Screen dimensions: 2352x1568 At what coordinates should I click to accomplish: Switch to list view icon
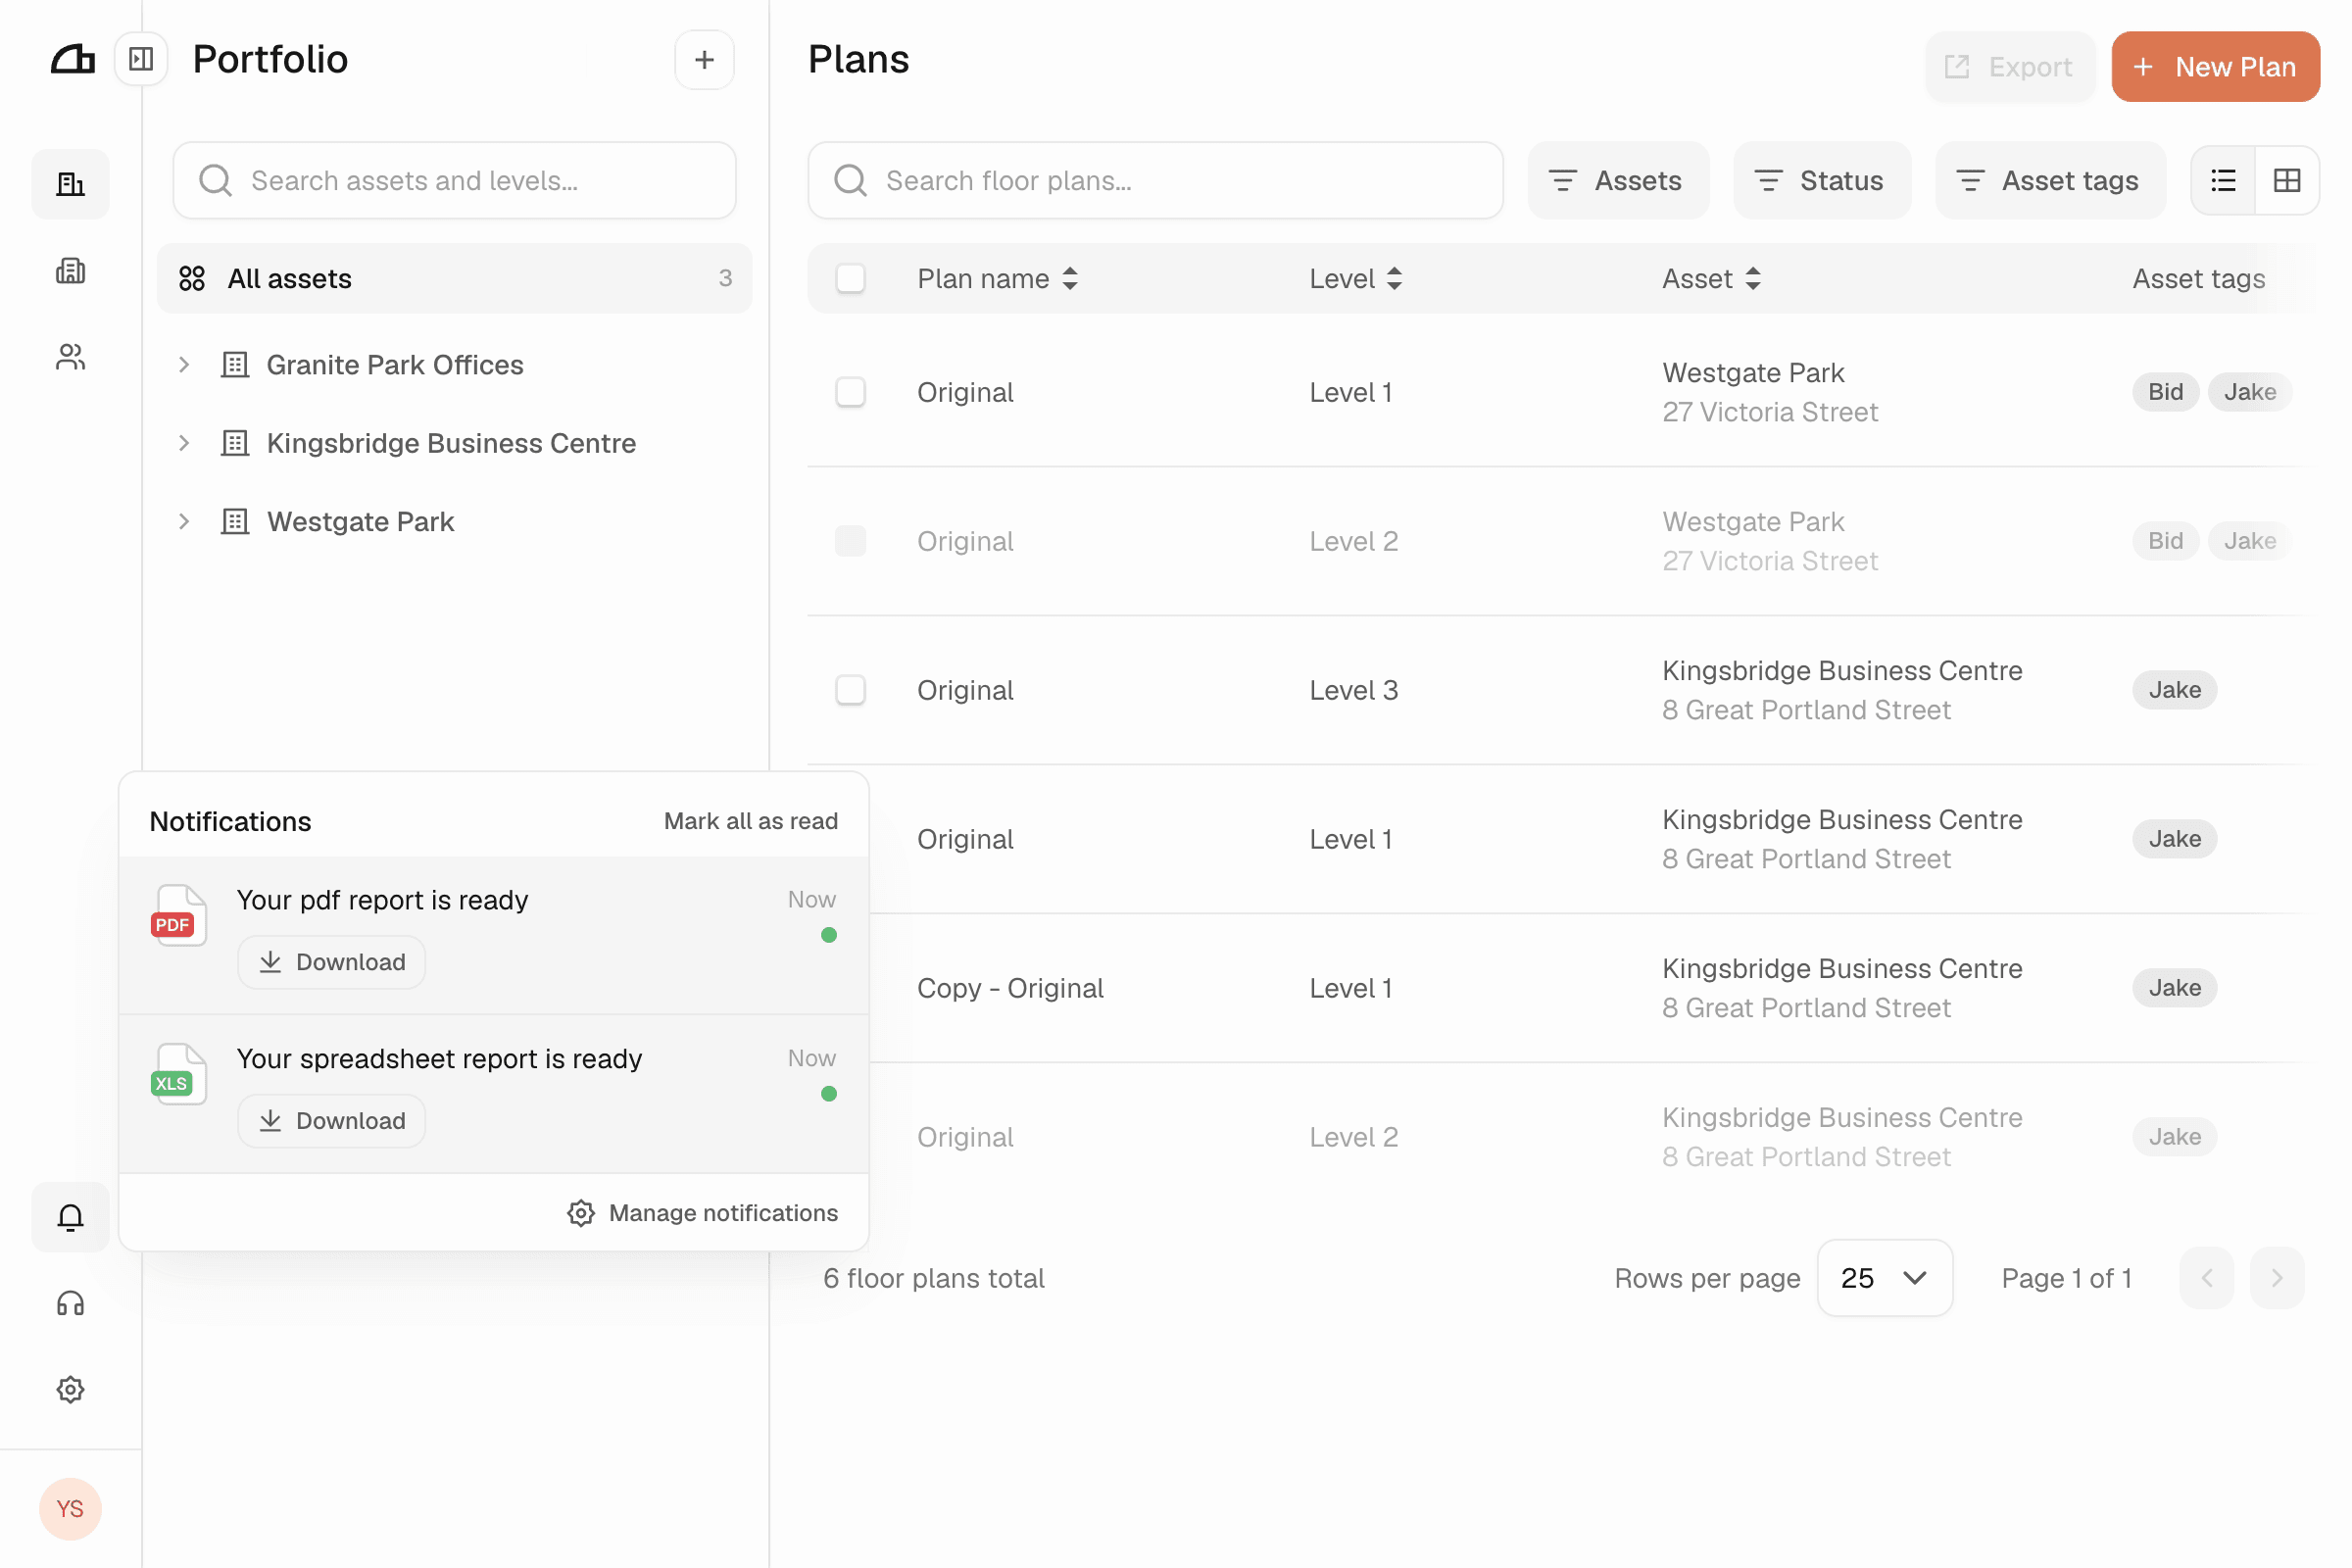tap(2223, 180)
